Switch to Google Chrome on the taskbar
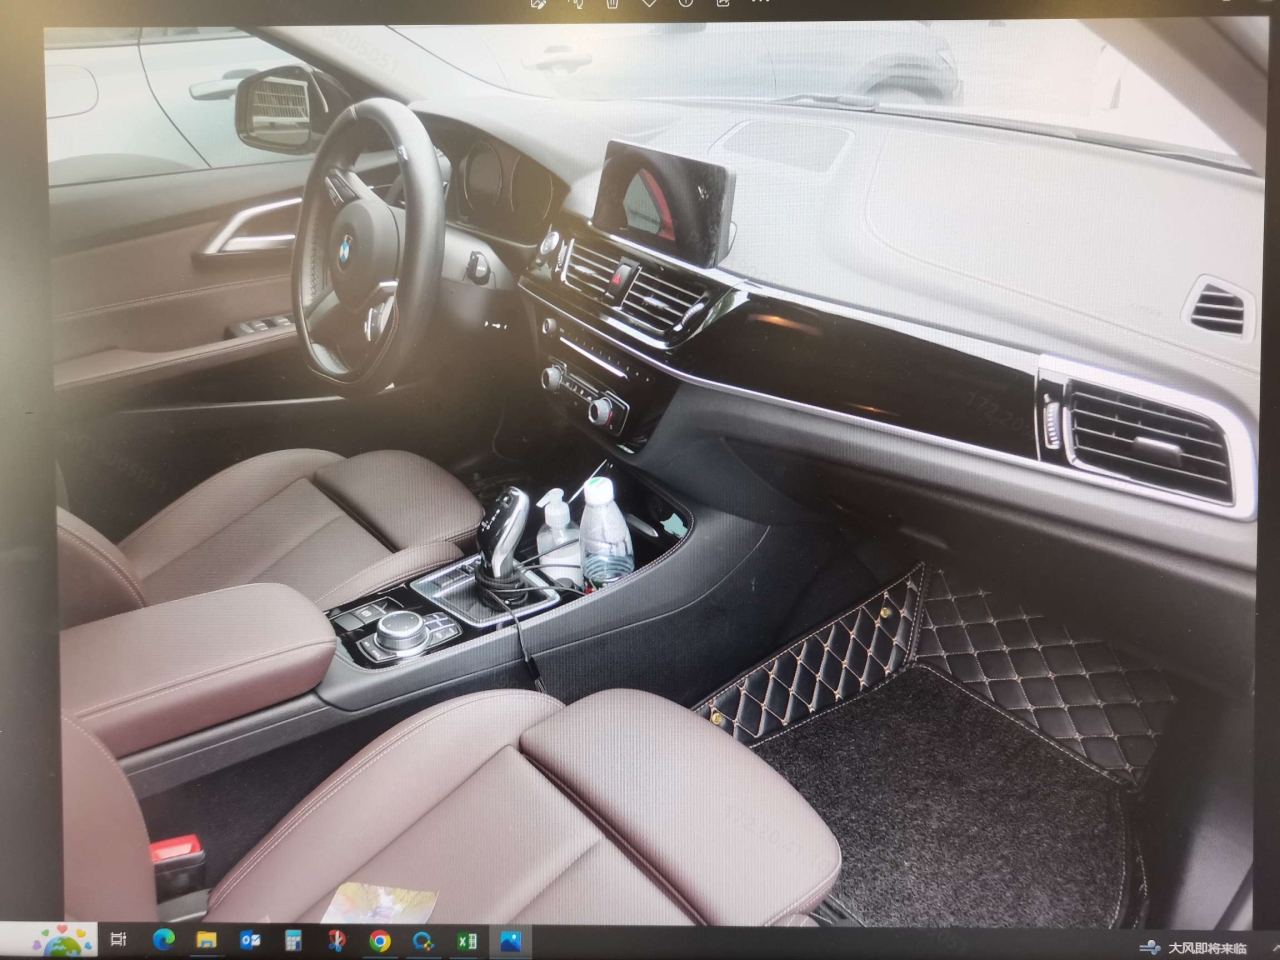The image size is (1280, 960). [379, 940]
